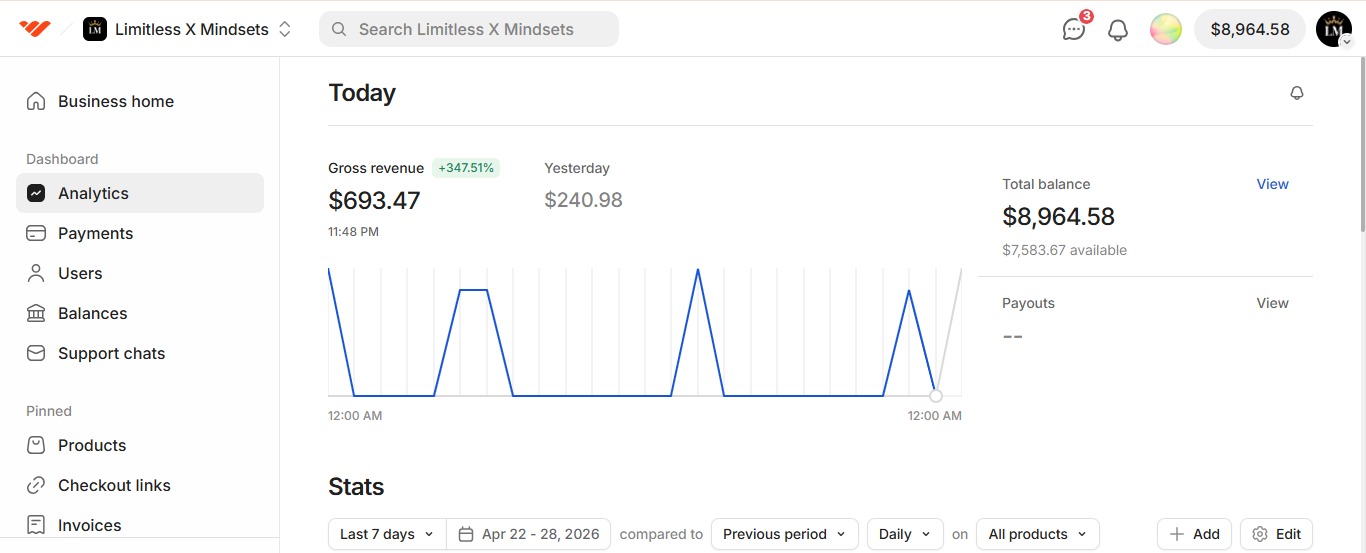
Task: Click the chart's current time marker dot
Action: (936, 396)
